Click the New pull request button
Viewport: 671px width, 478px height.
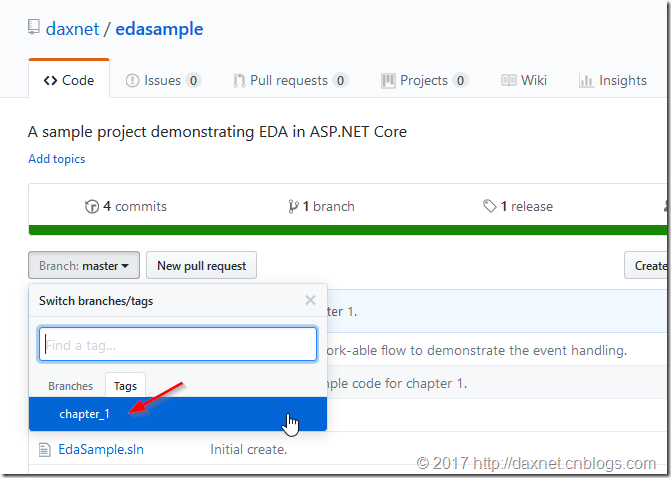202,265
